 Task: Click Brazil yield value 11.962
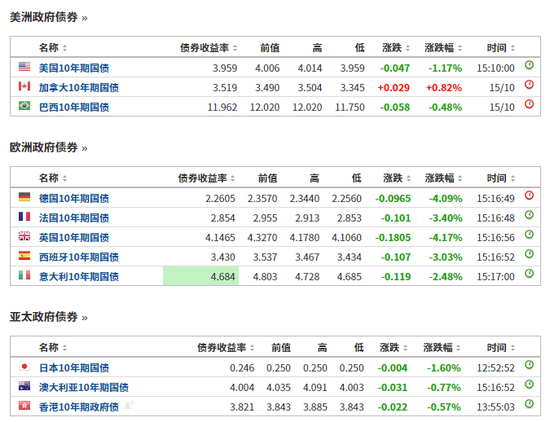point(222,107)
